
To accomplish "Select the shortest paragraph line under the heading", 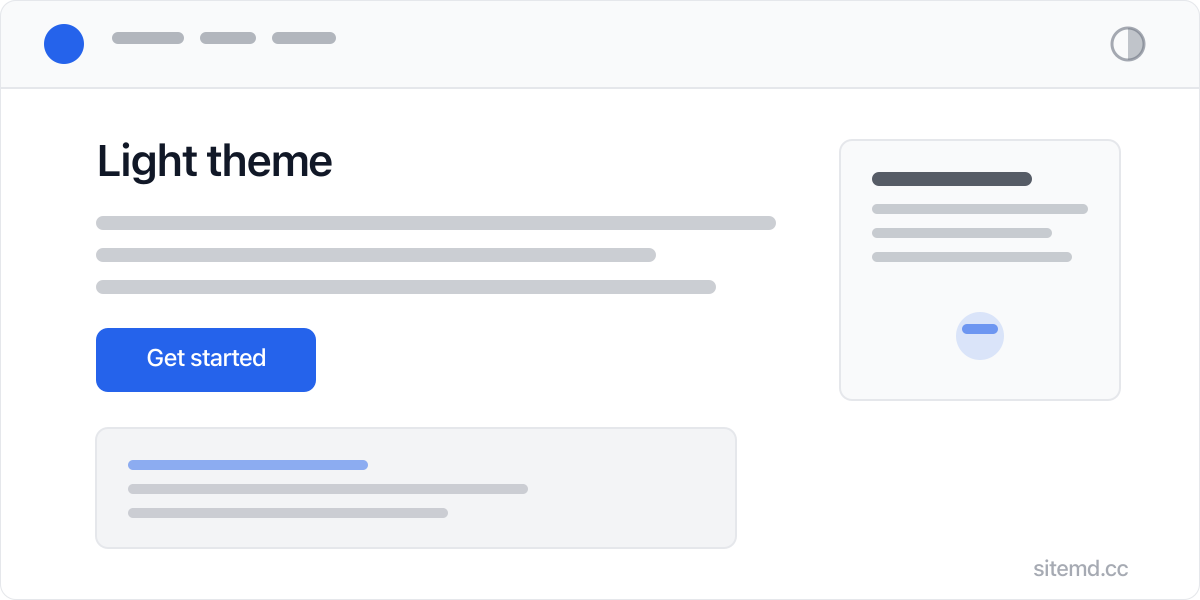I will click(x=376, y=255).
